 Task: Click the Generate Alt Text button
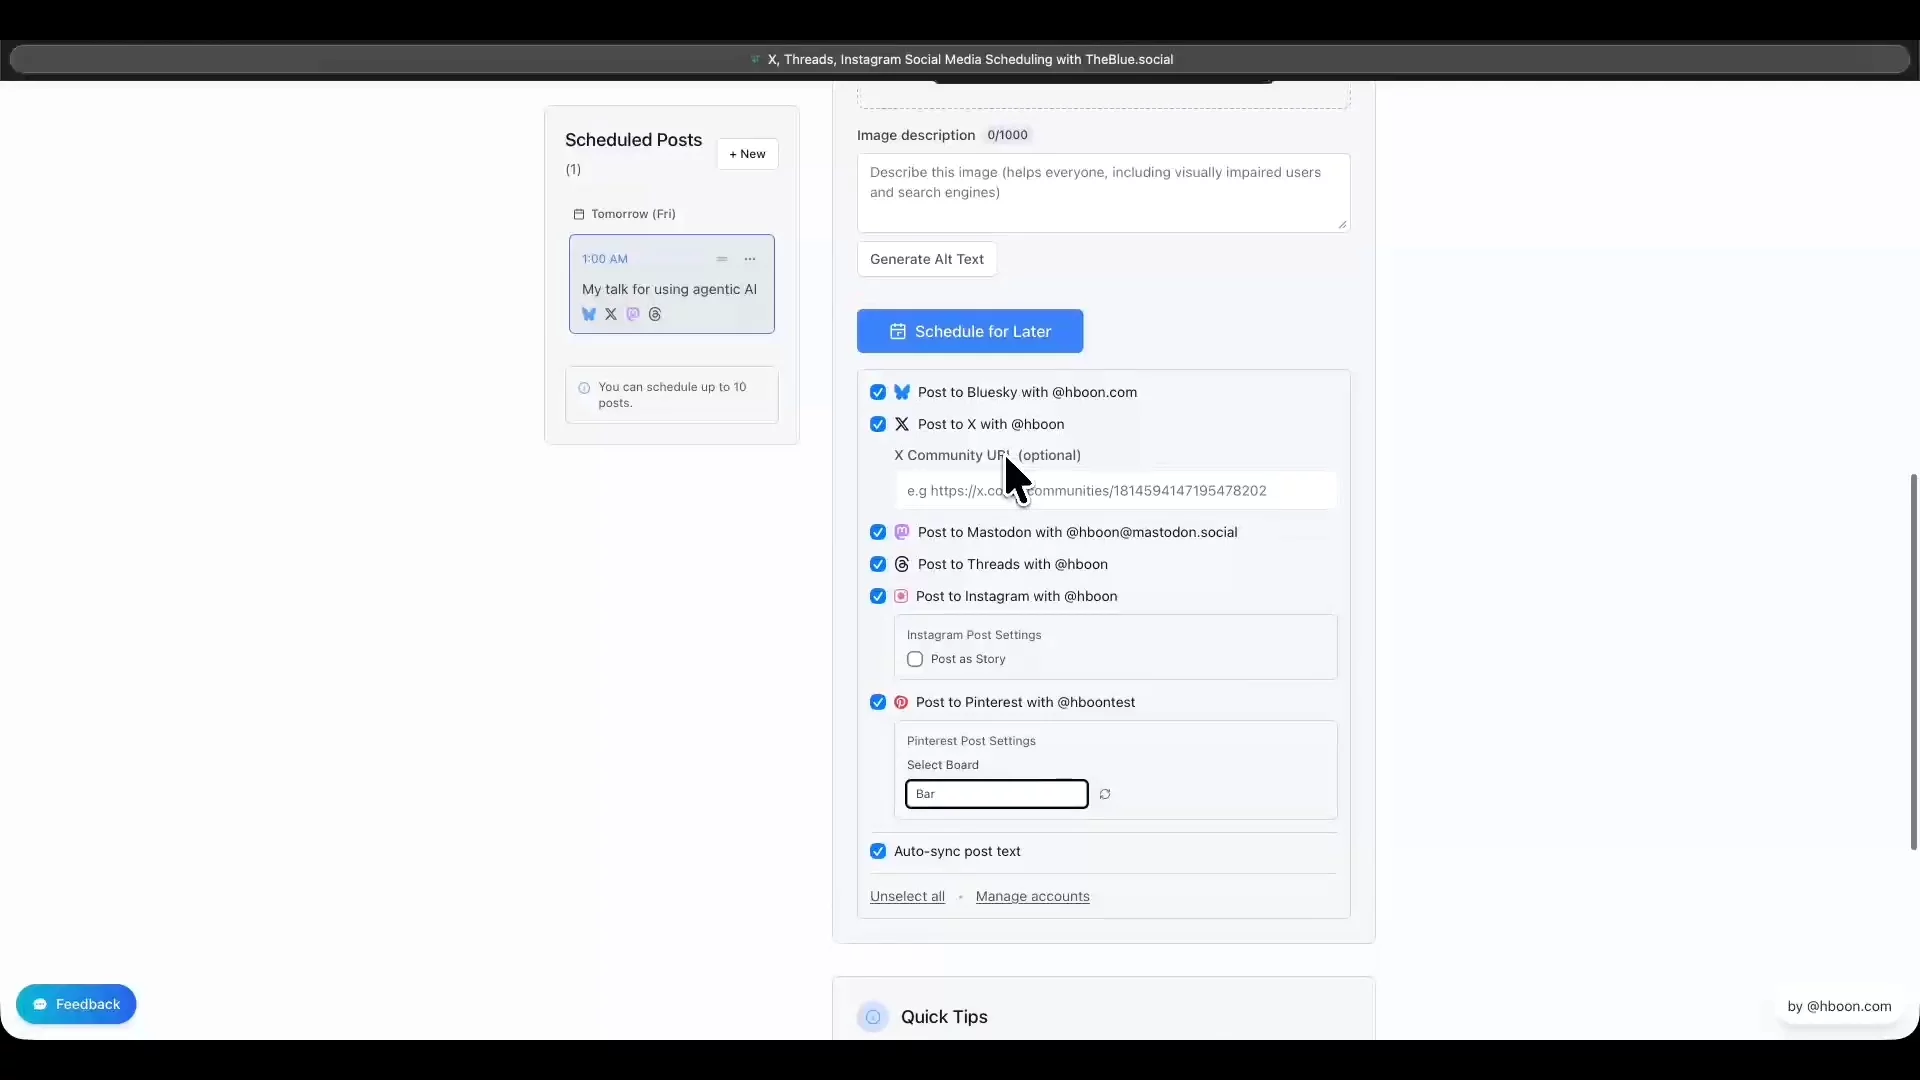point(926,259)
